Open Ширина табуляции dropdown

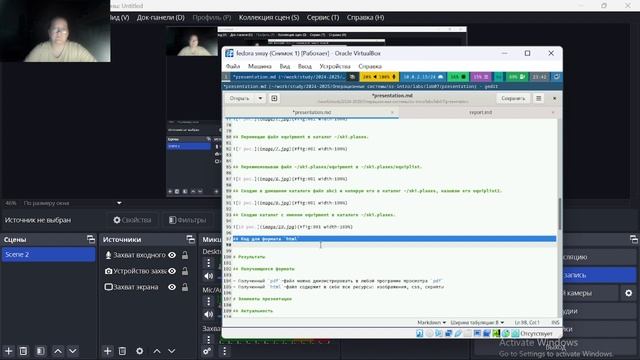pyautogui.click(x=477, y=322)
